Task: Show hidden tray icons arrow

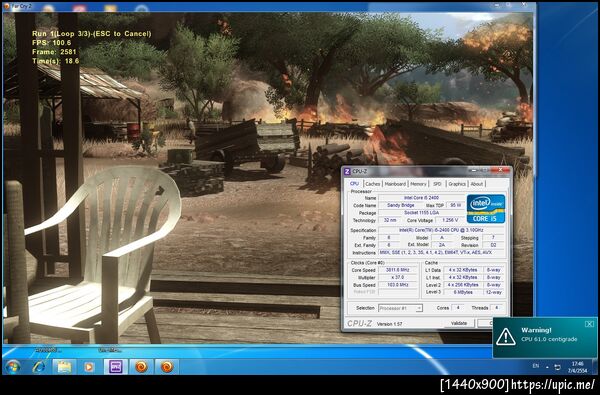Action: click(x=547, y=367)
